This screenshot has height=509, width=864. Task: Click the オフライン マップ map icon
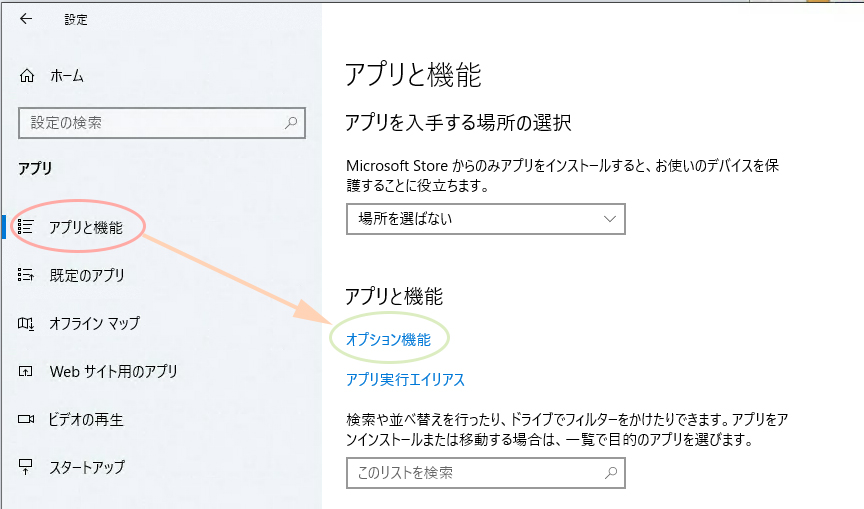(25, 323)
